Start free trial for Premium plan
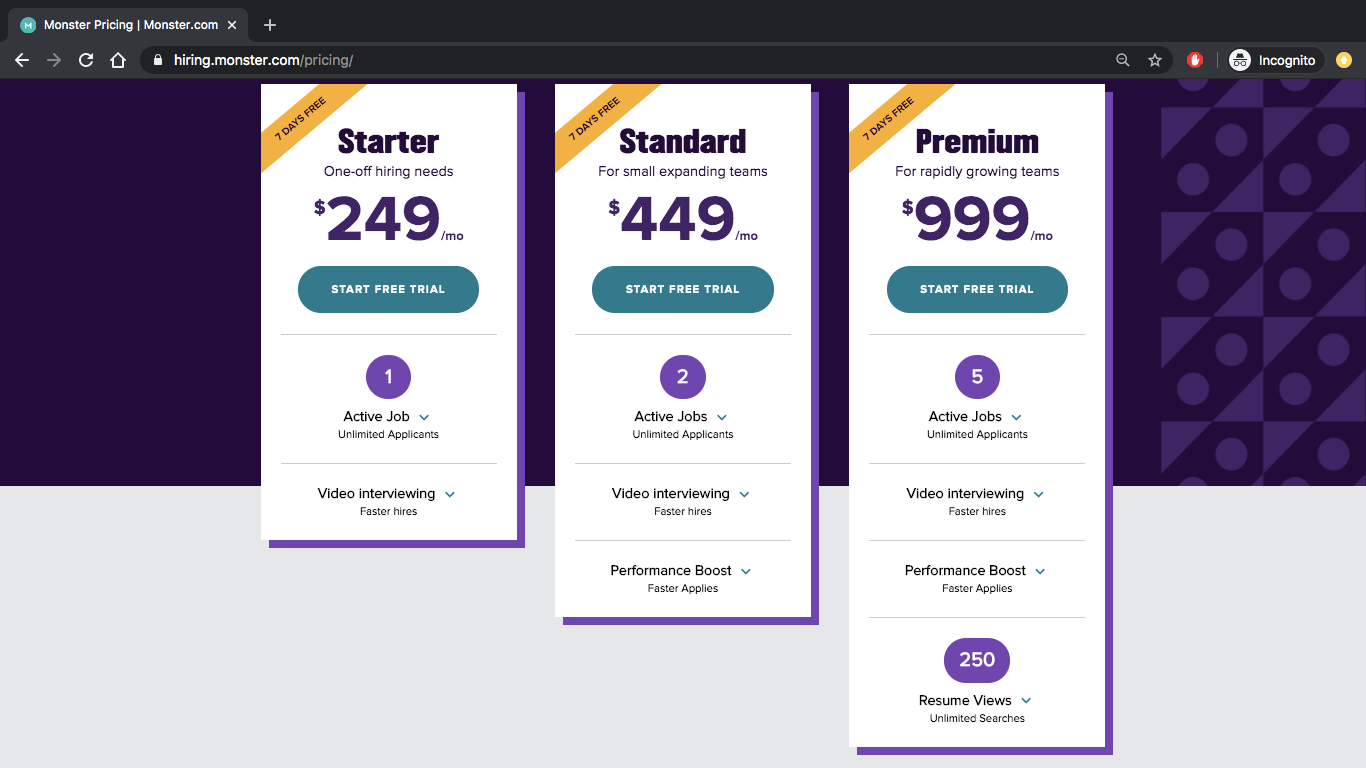 tap(977, 289)
